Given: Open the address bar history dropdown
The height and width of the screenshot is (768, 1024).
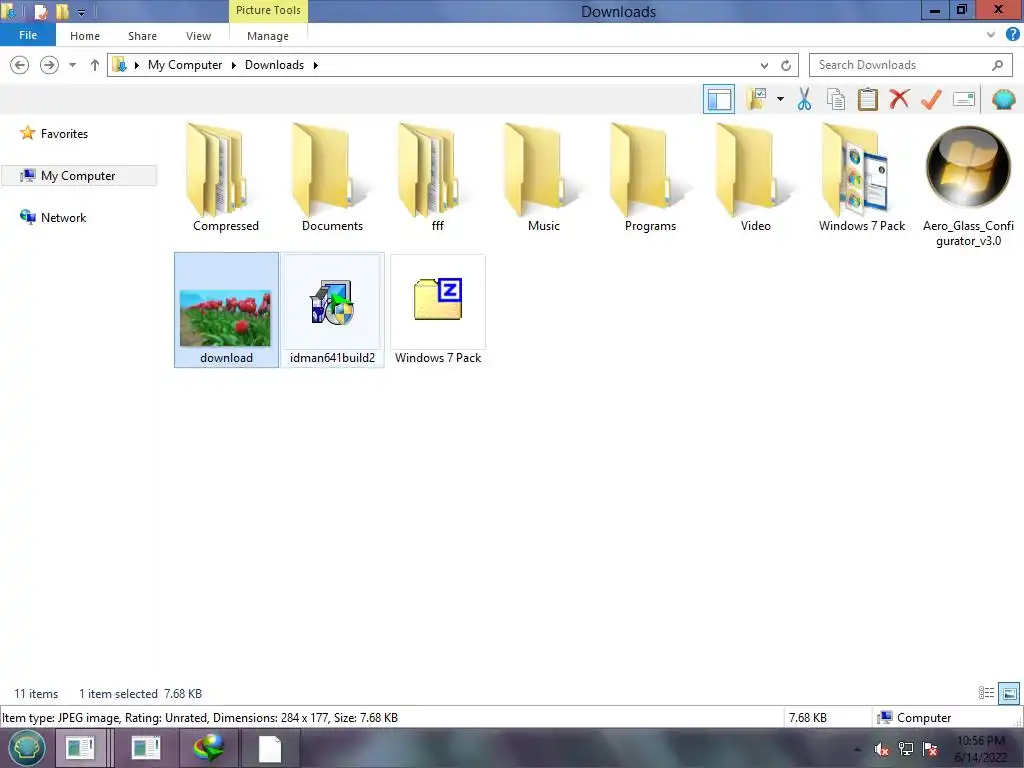Looking at the screenshot, I should [764, 65].
